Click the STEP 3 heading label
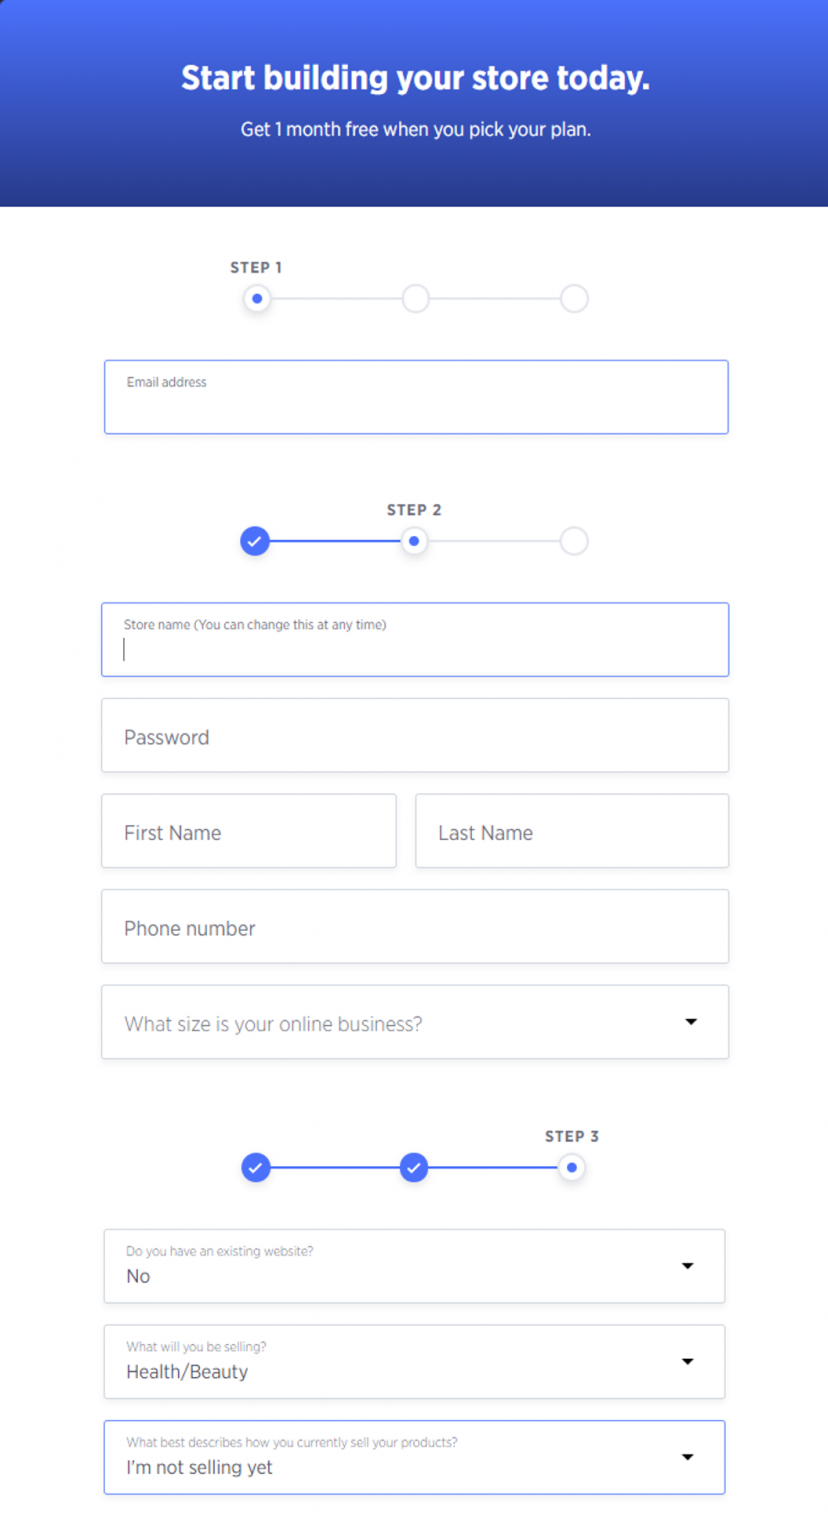The width and height of the screenshot is (828, 1536). tap(572, 1136)
